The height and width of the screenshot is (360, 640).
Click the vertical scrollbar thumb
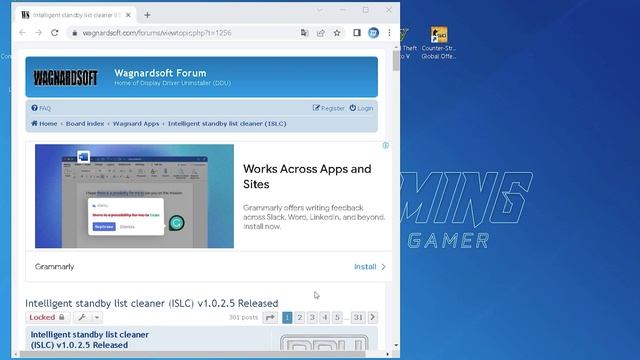click(396, 60)
